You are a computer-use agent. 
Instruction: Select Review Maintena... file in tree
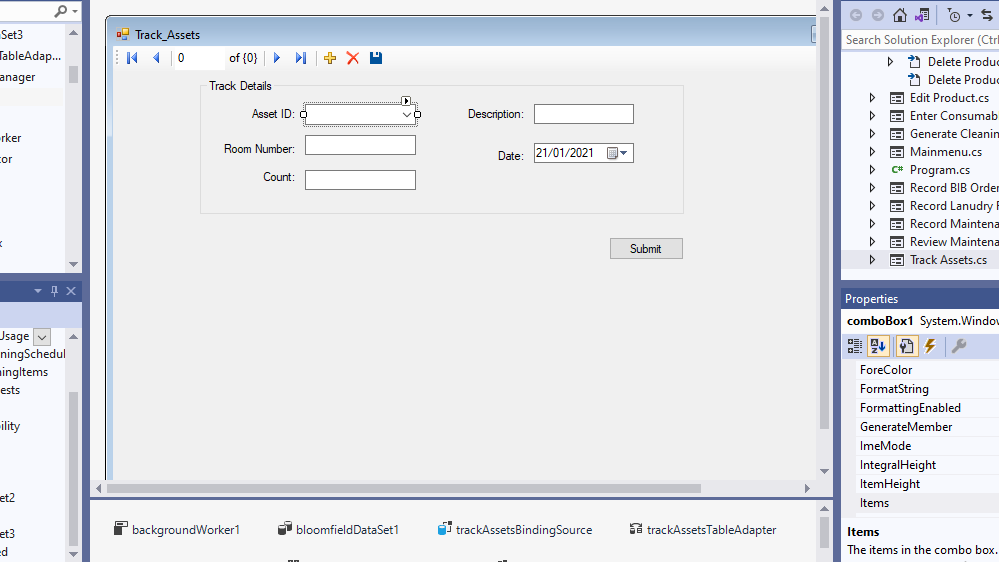coord(954,241)
